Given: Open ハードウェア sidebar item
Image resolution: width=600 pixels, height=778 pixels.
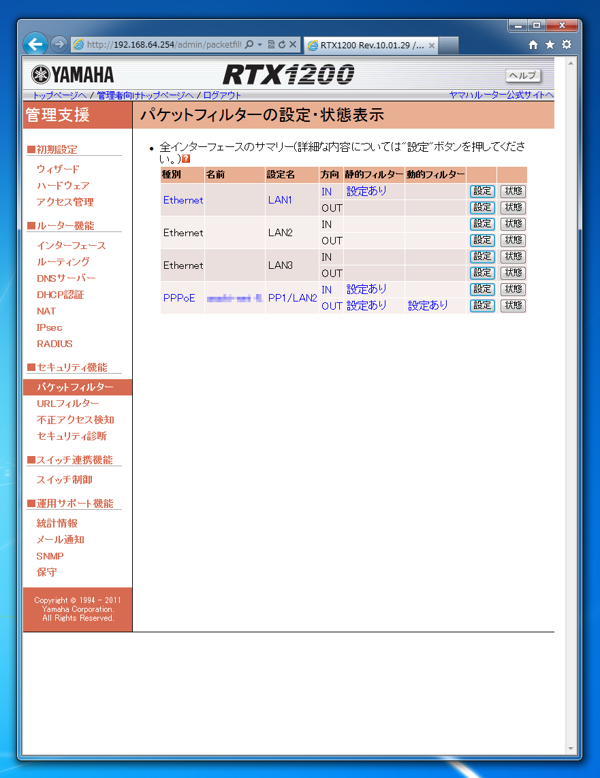Looking at the screenshot, I should point(63,186).
